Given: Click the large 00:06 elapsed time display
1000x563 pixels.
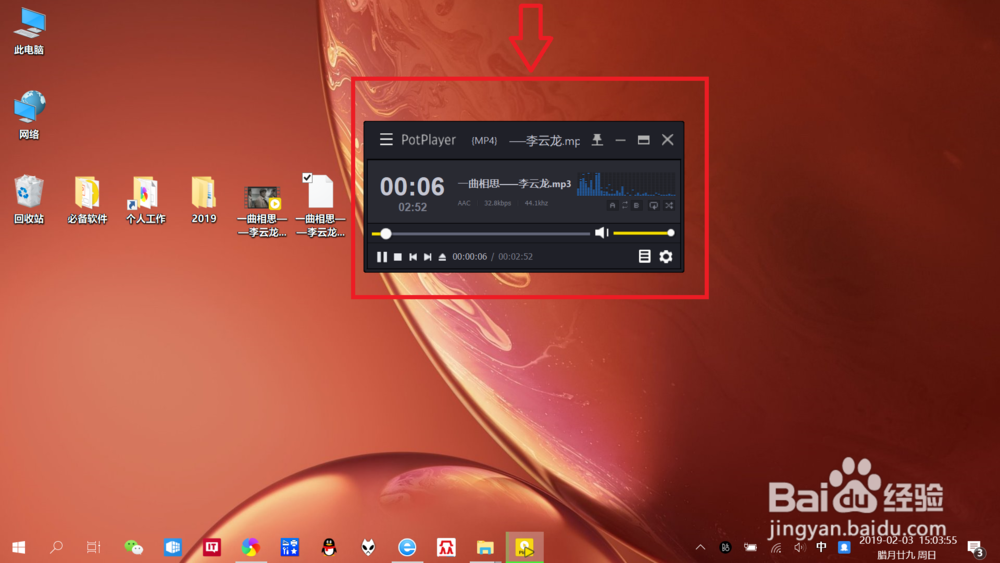Looking at the screenshot, I should [x=412, y=187].
